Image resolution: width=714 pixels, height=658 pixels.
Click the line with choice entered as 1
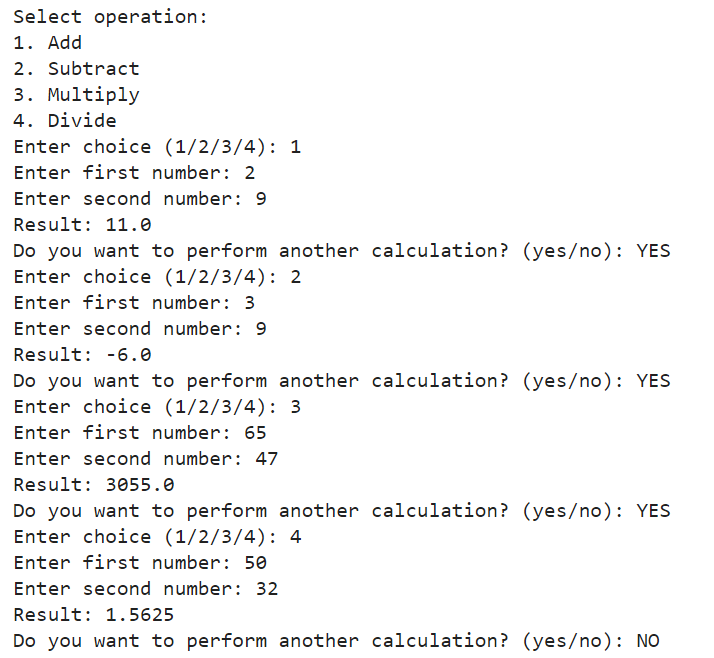[x=157, y=147]
